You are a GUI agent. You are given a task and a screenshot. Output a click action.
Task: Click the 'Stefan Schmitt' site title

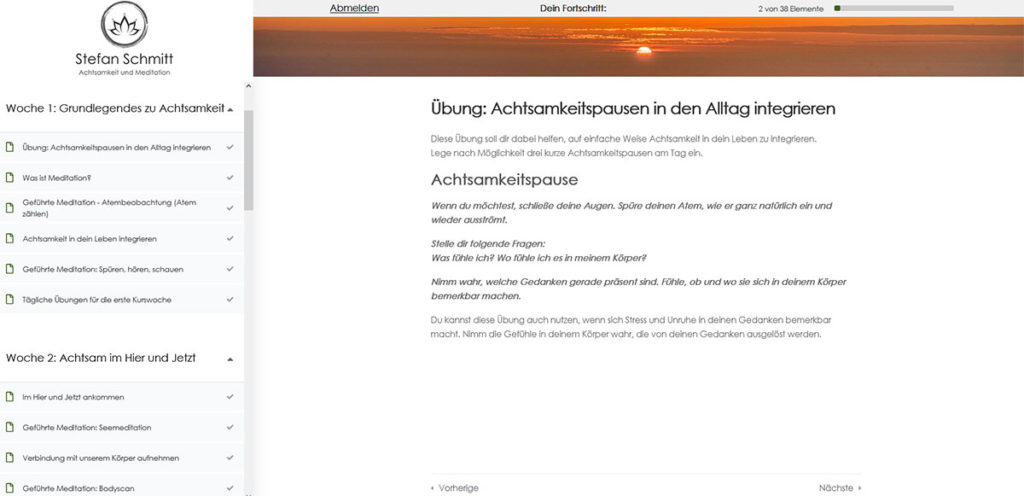coord(124,59)
